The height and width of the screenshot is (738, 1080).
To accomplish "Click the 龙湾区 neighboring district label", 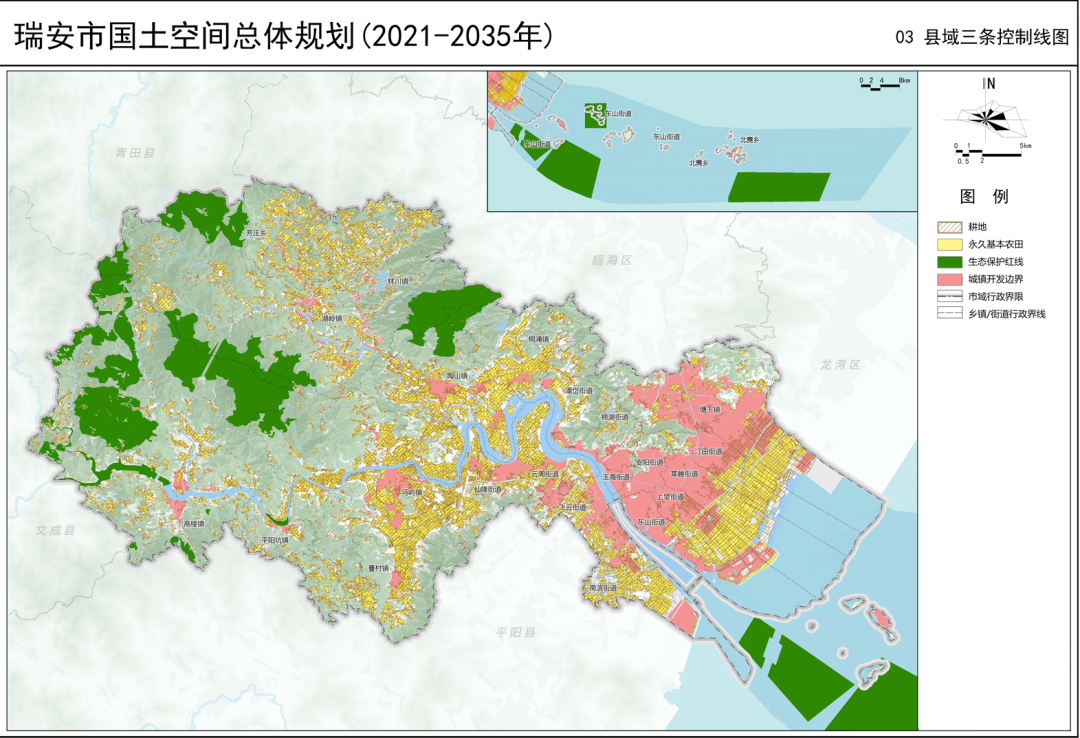I will pos(840,365).
